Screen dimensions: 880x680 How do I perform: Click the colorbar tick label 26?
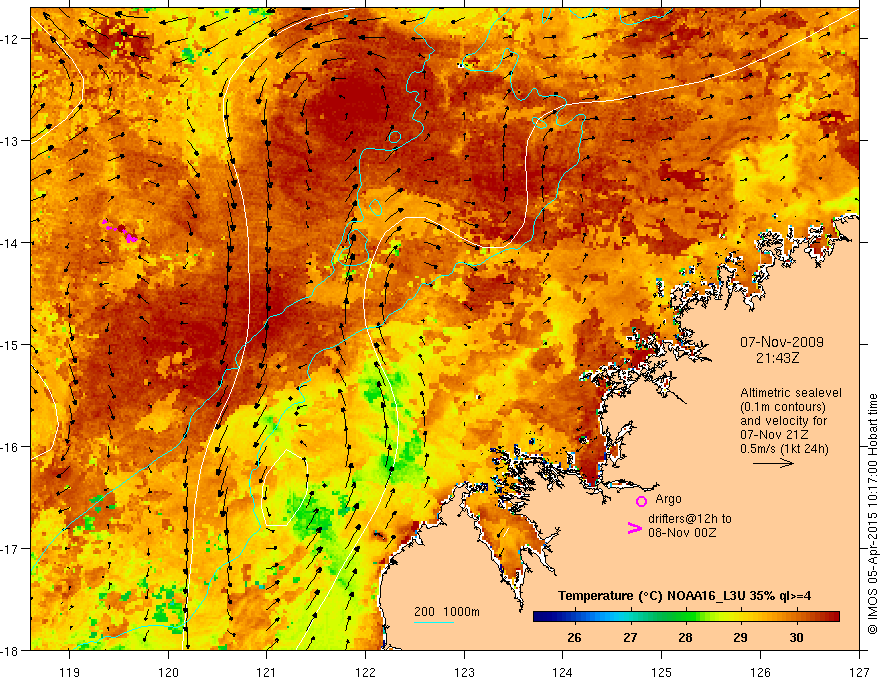pos(574,637)
